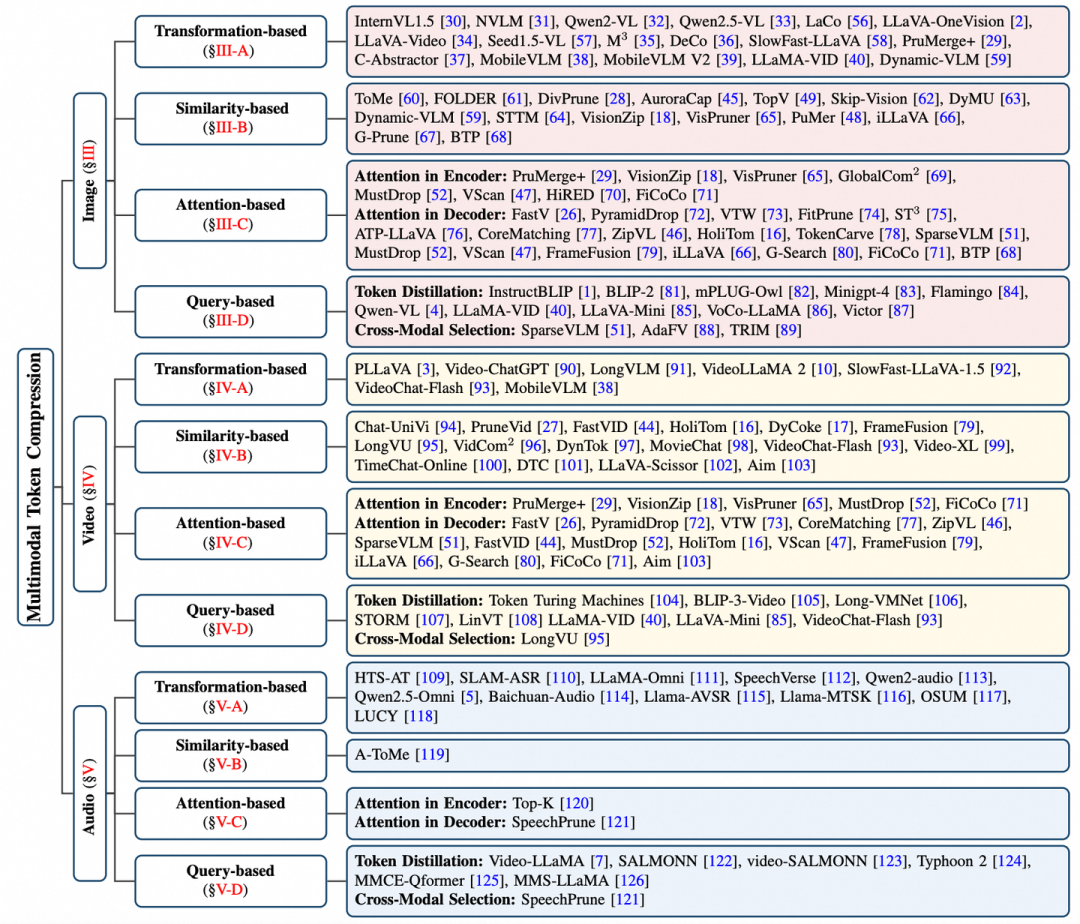Follow citation [1] after InstructBLIP
This screenshot has height=924, width=1080.
pyautogui.click(x=588, y=292)
